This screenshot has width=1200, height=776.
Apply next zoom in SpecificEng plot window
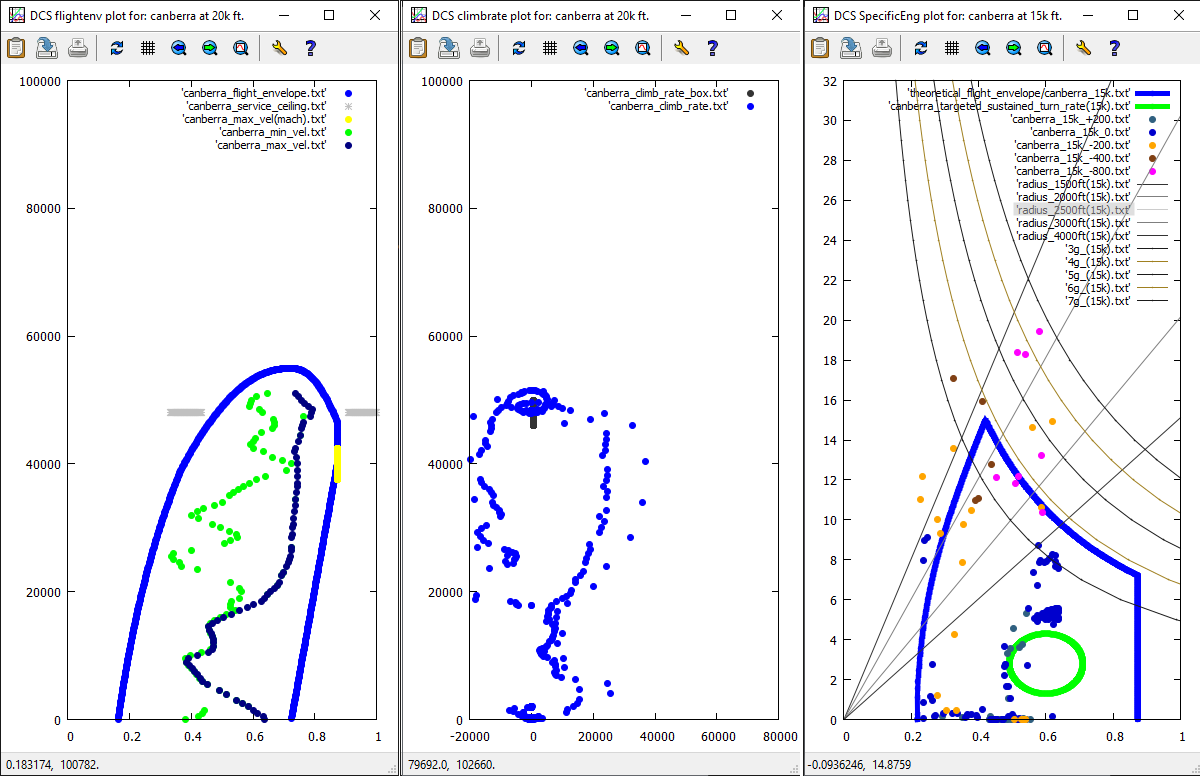(1013, 48)
